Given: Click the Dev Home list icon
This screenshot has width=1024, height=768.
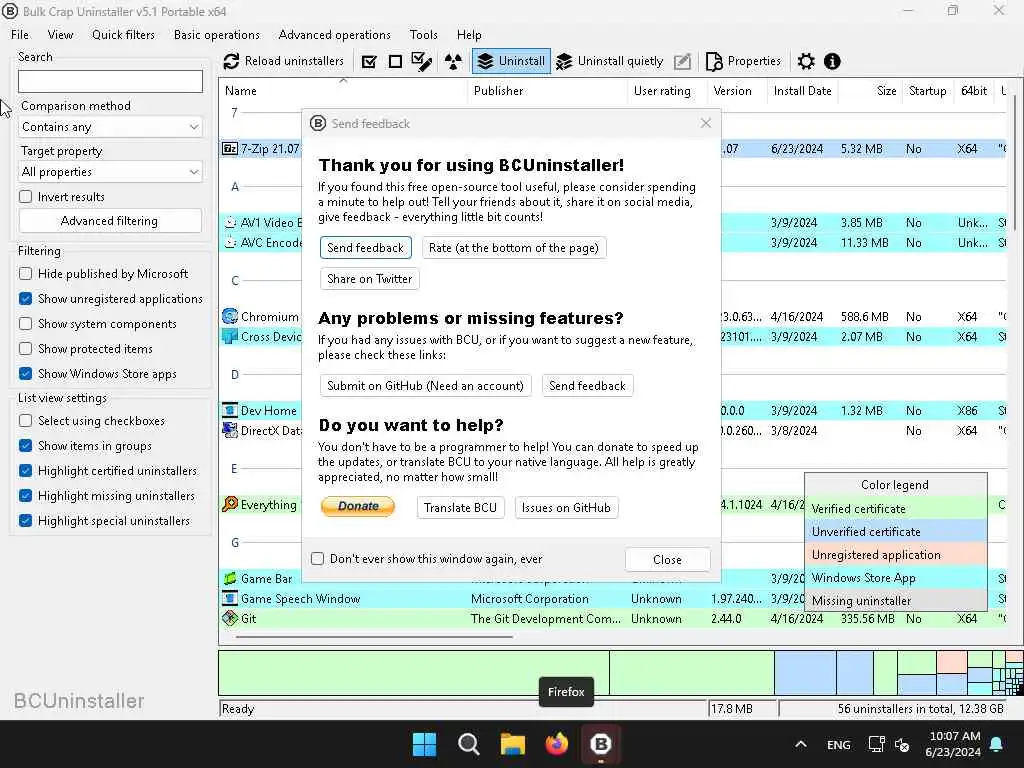Looking at the screenshot, I should click(x=230, y=411).
